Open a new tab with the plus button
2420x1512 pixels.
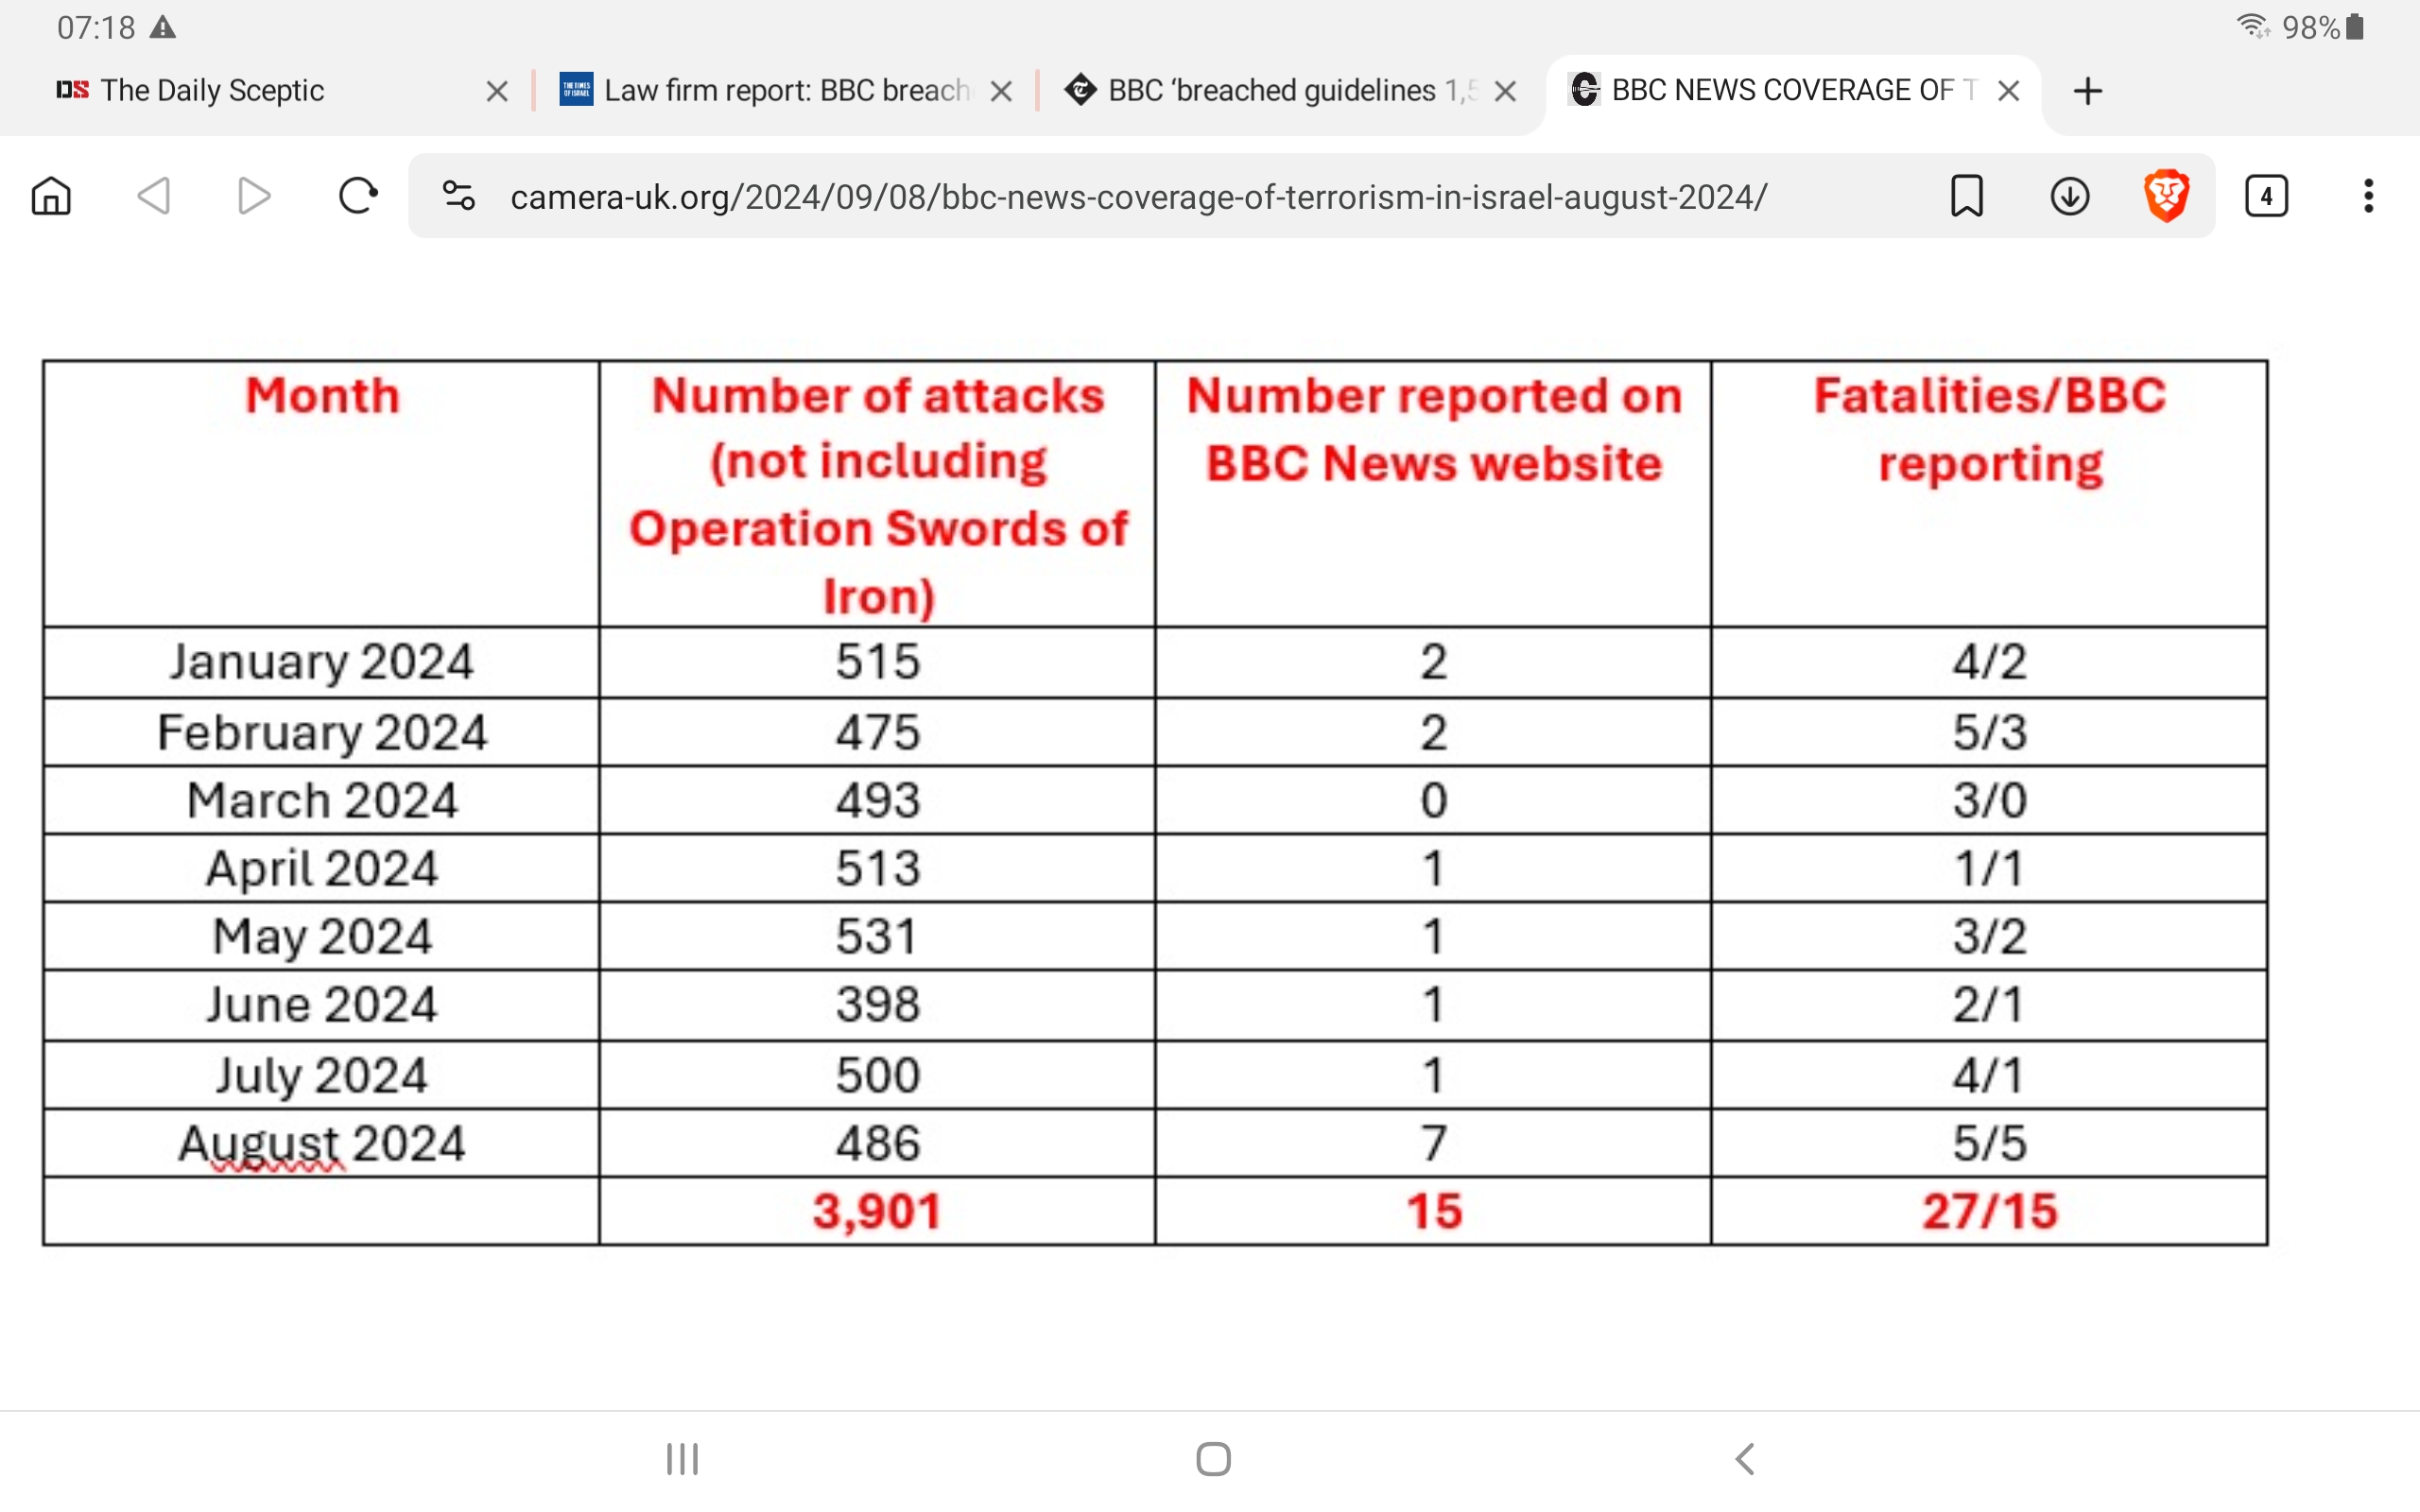click(2088, 92)
